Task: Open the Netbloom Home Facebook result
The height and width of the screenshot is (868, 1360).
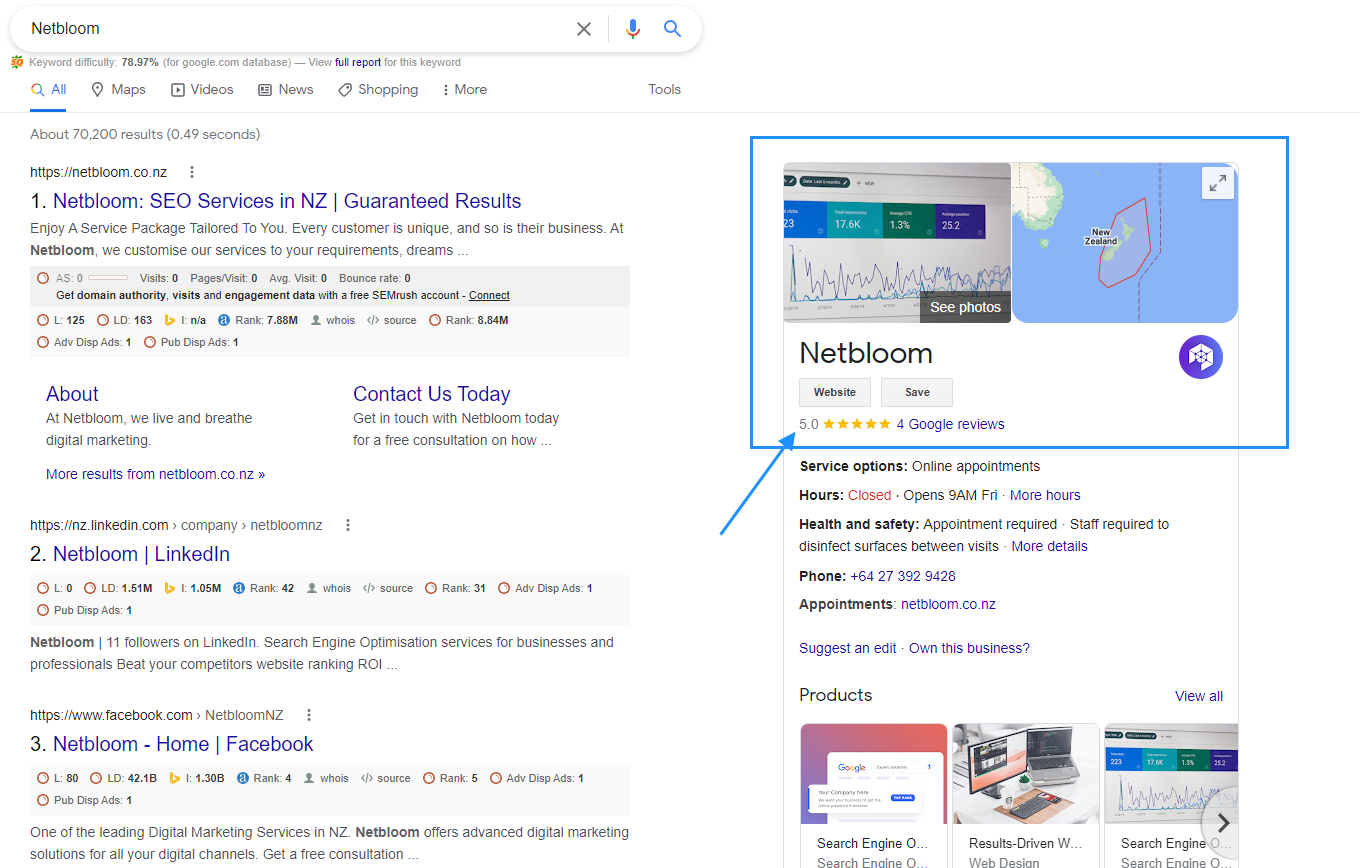Action: tap(183, 744)
